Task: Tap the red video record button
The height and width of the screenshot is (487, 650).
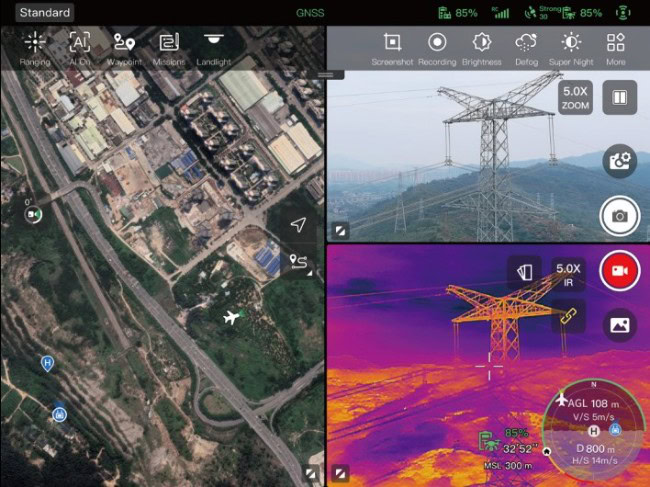Action: [620, 271]
